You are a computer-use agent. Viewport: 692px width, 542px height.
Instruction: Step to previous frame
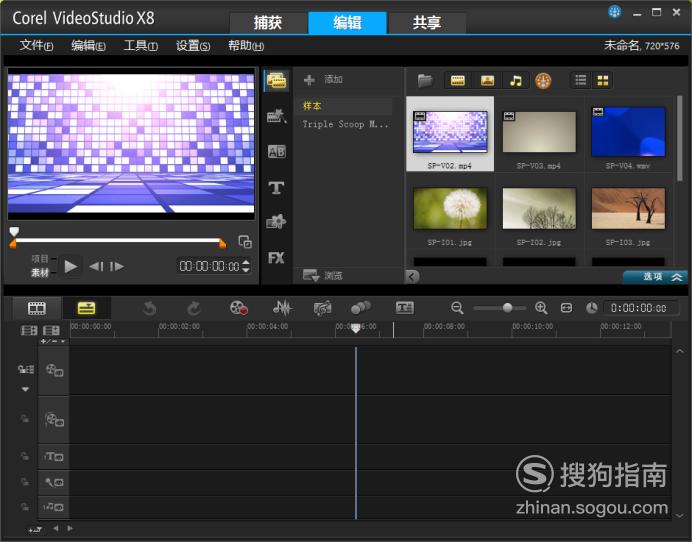[96, 266]
